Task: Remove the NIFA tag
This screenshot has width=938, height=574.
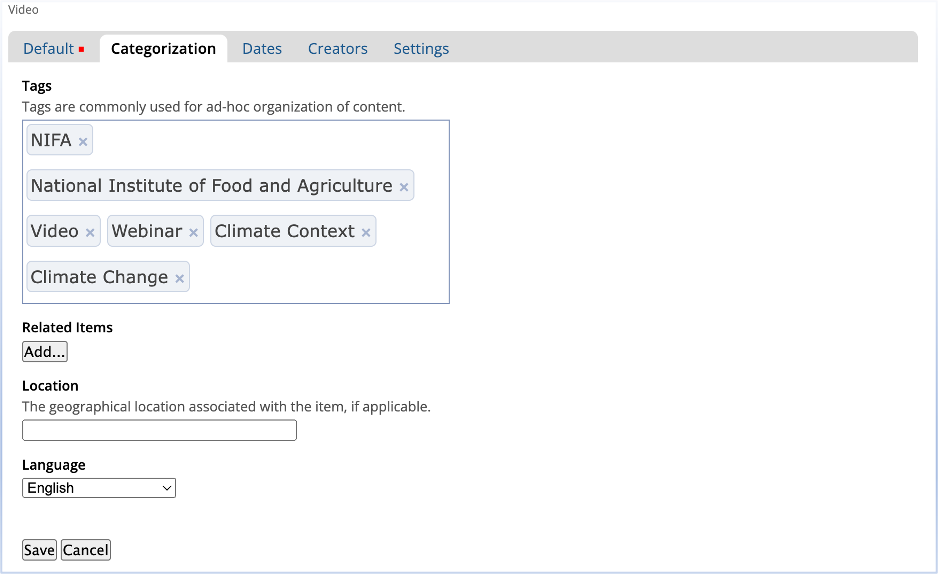Action: pyautogui.click(x=83, y=142)
